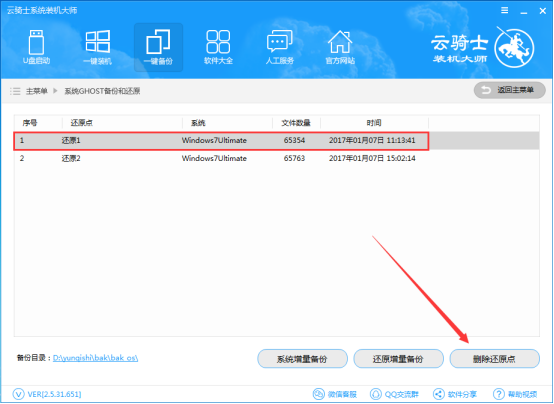Go to 主菜单 breadcrumb item

pos(36,91)
